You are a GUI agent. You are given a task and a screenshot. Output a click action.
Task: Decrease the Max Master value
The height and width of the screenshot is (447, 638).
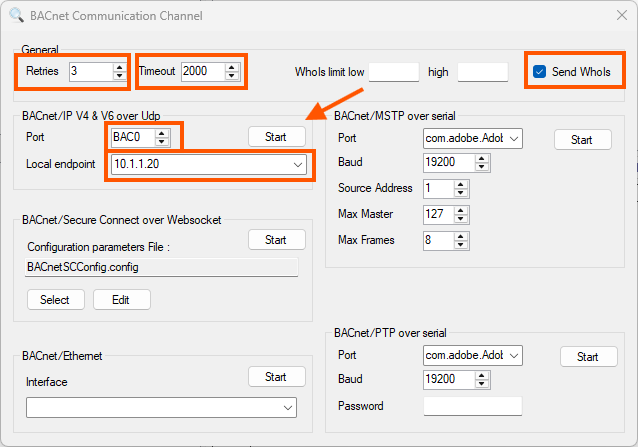461,219
